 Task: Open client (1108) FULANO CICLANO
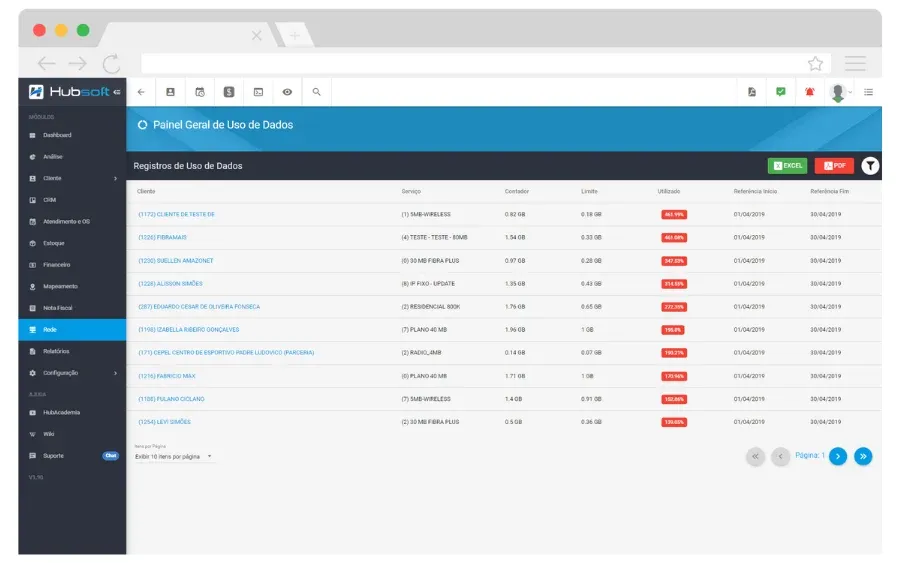[x=172, y=399]
